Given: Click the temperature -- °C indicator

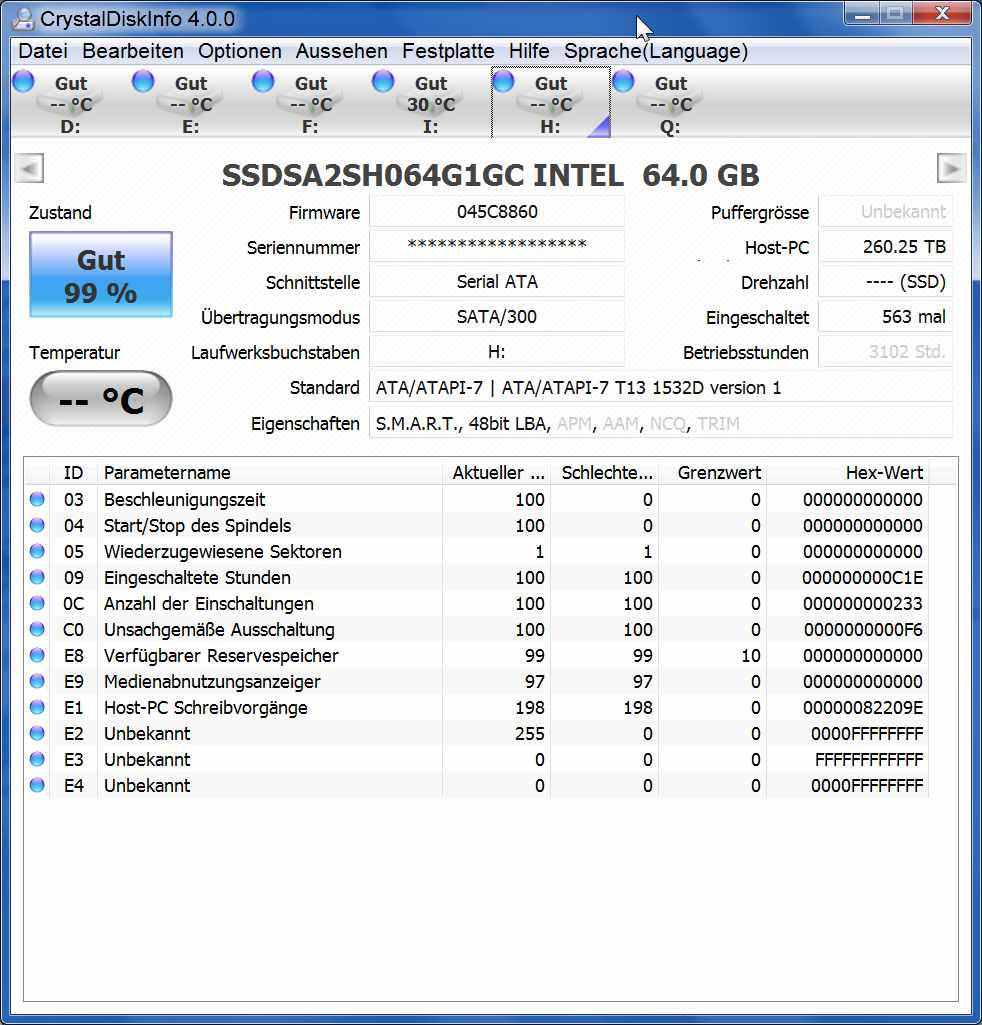Looking at the screenshot, I should pos(101,399).
